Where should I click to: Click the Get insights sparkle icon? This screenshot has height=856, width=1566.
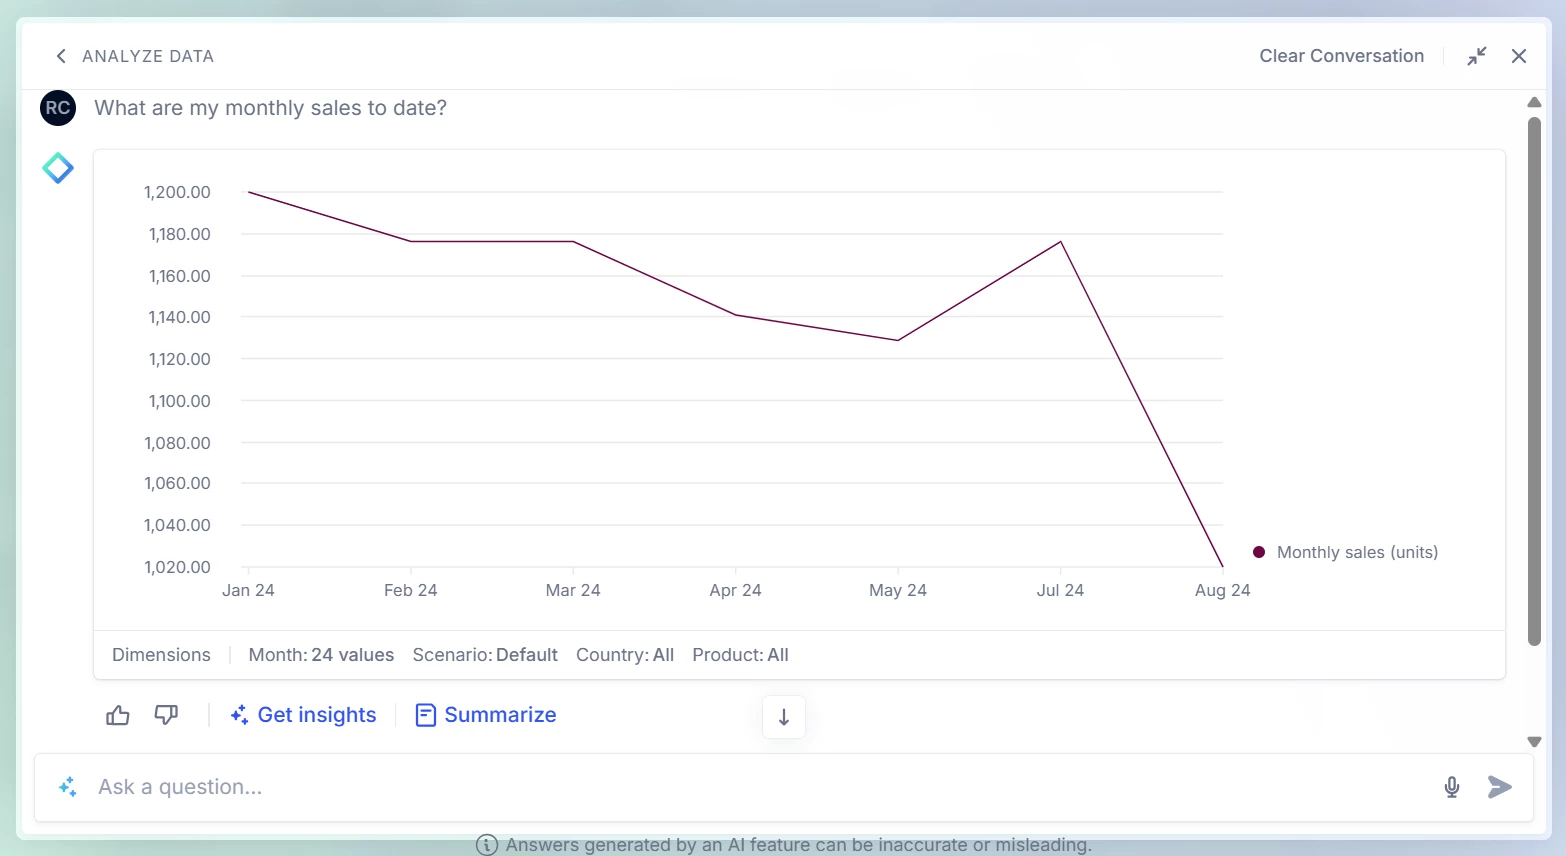click(x=239, y=715)
